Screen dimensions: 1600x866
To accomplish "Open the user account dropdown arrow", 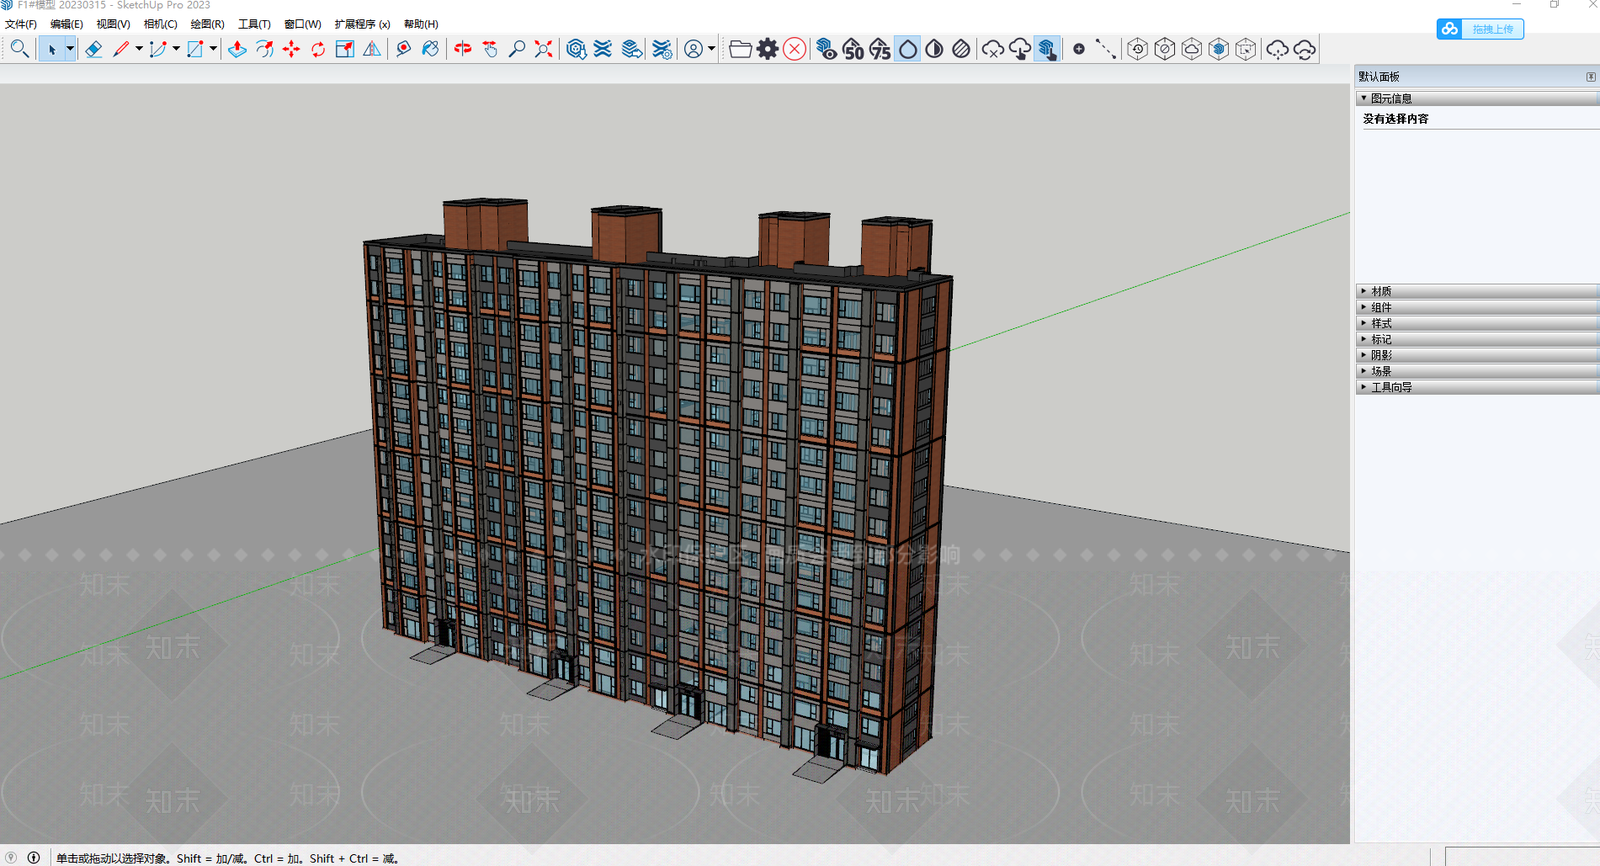I will click(711, 49).
